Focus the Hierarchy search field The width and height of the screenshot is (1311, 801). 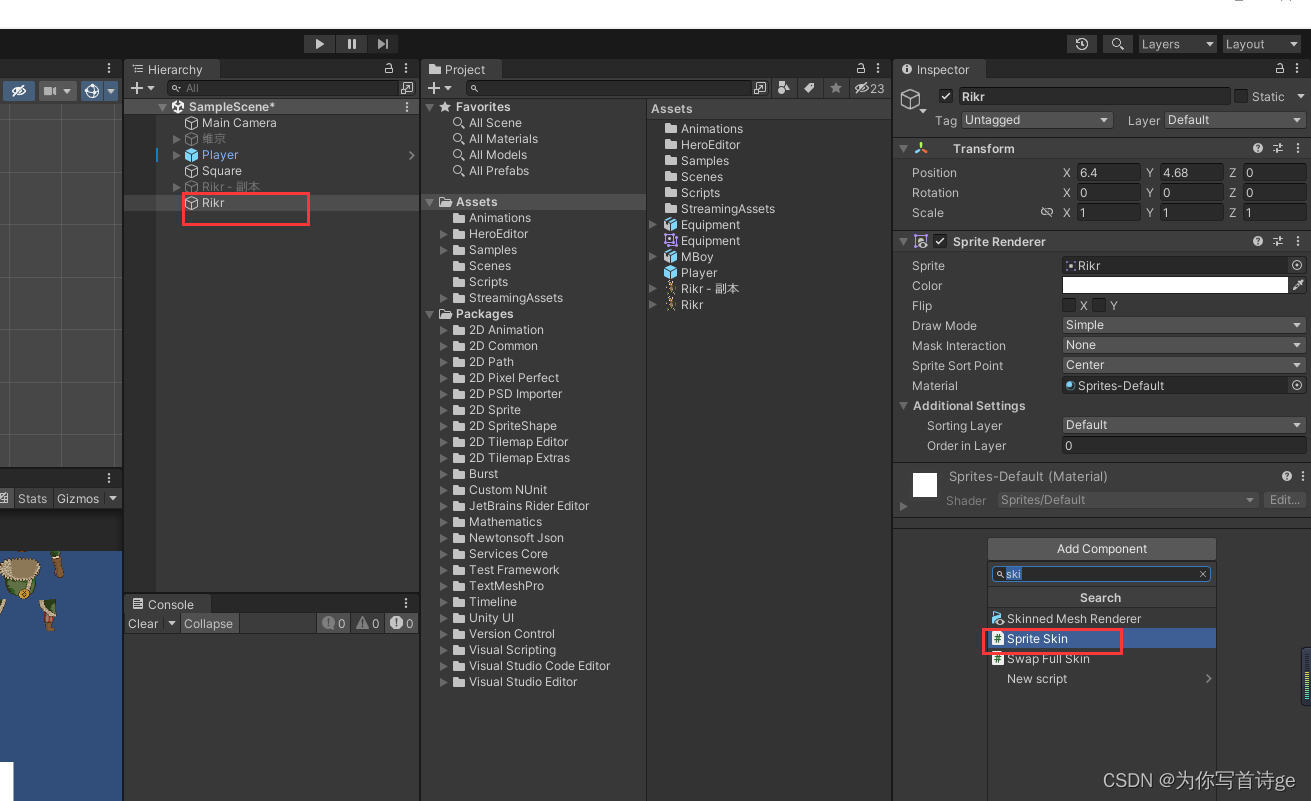pos(285,88)
